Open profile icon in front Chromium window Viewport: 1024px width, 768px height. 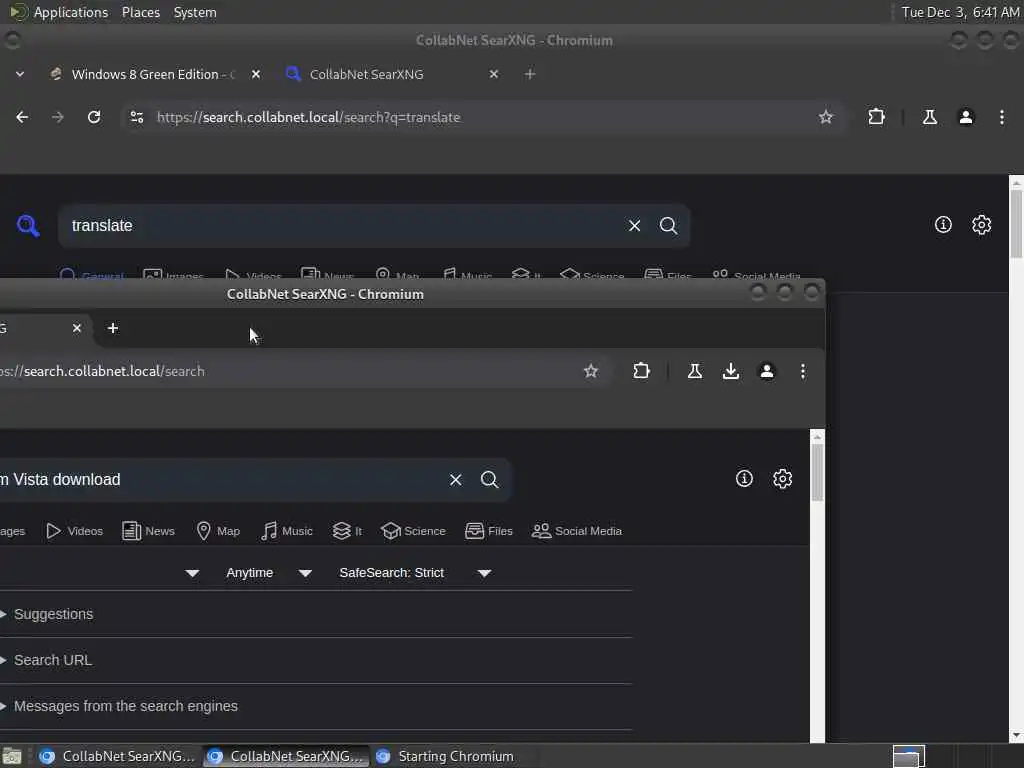pos(767,371)
